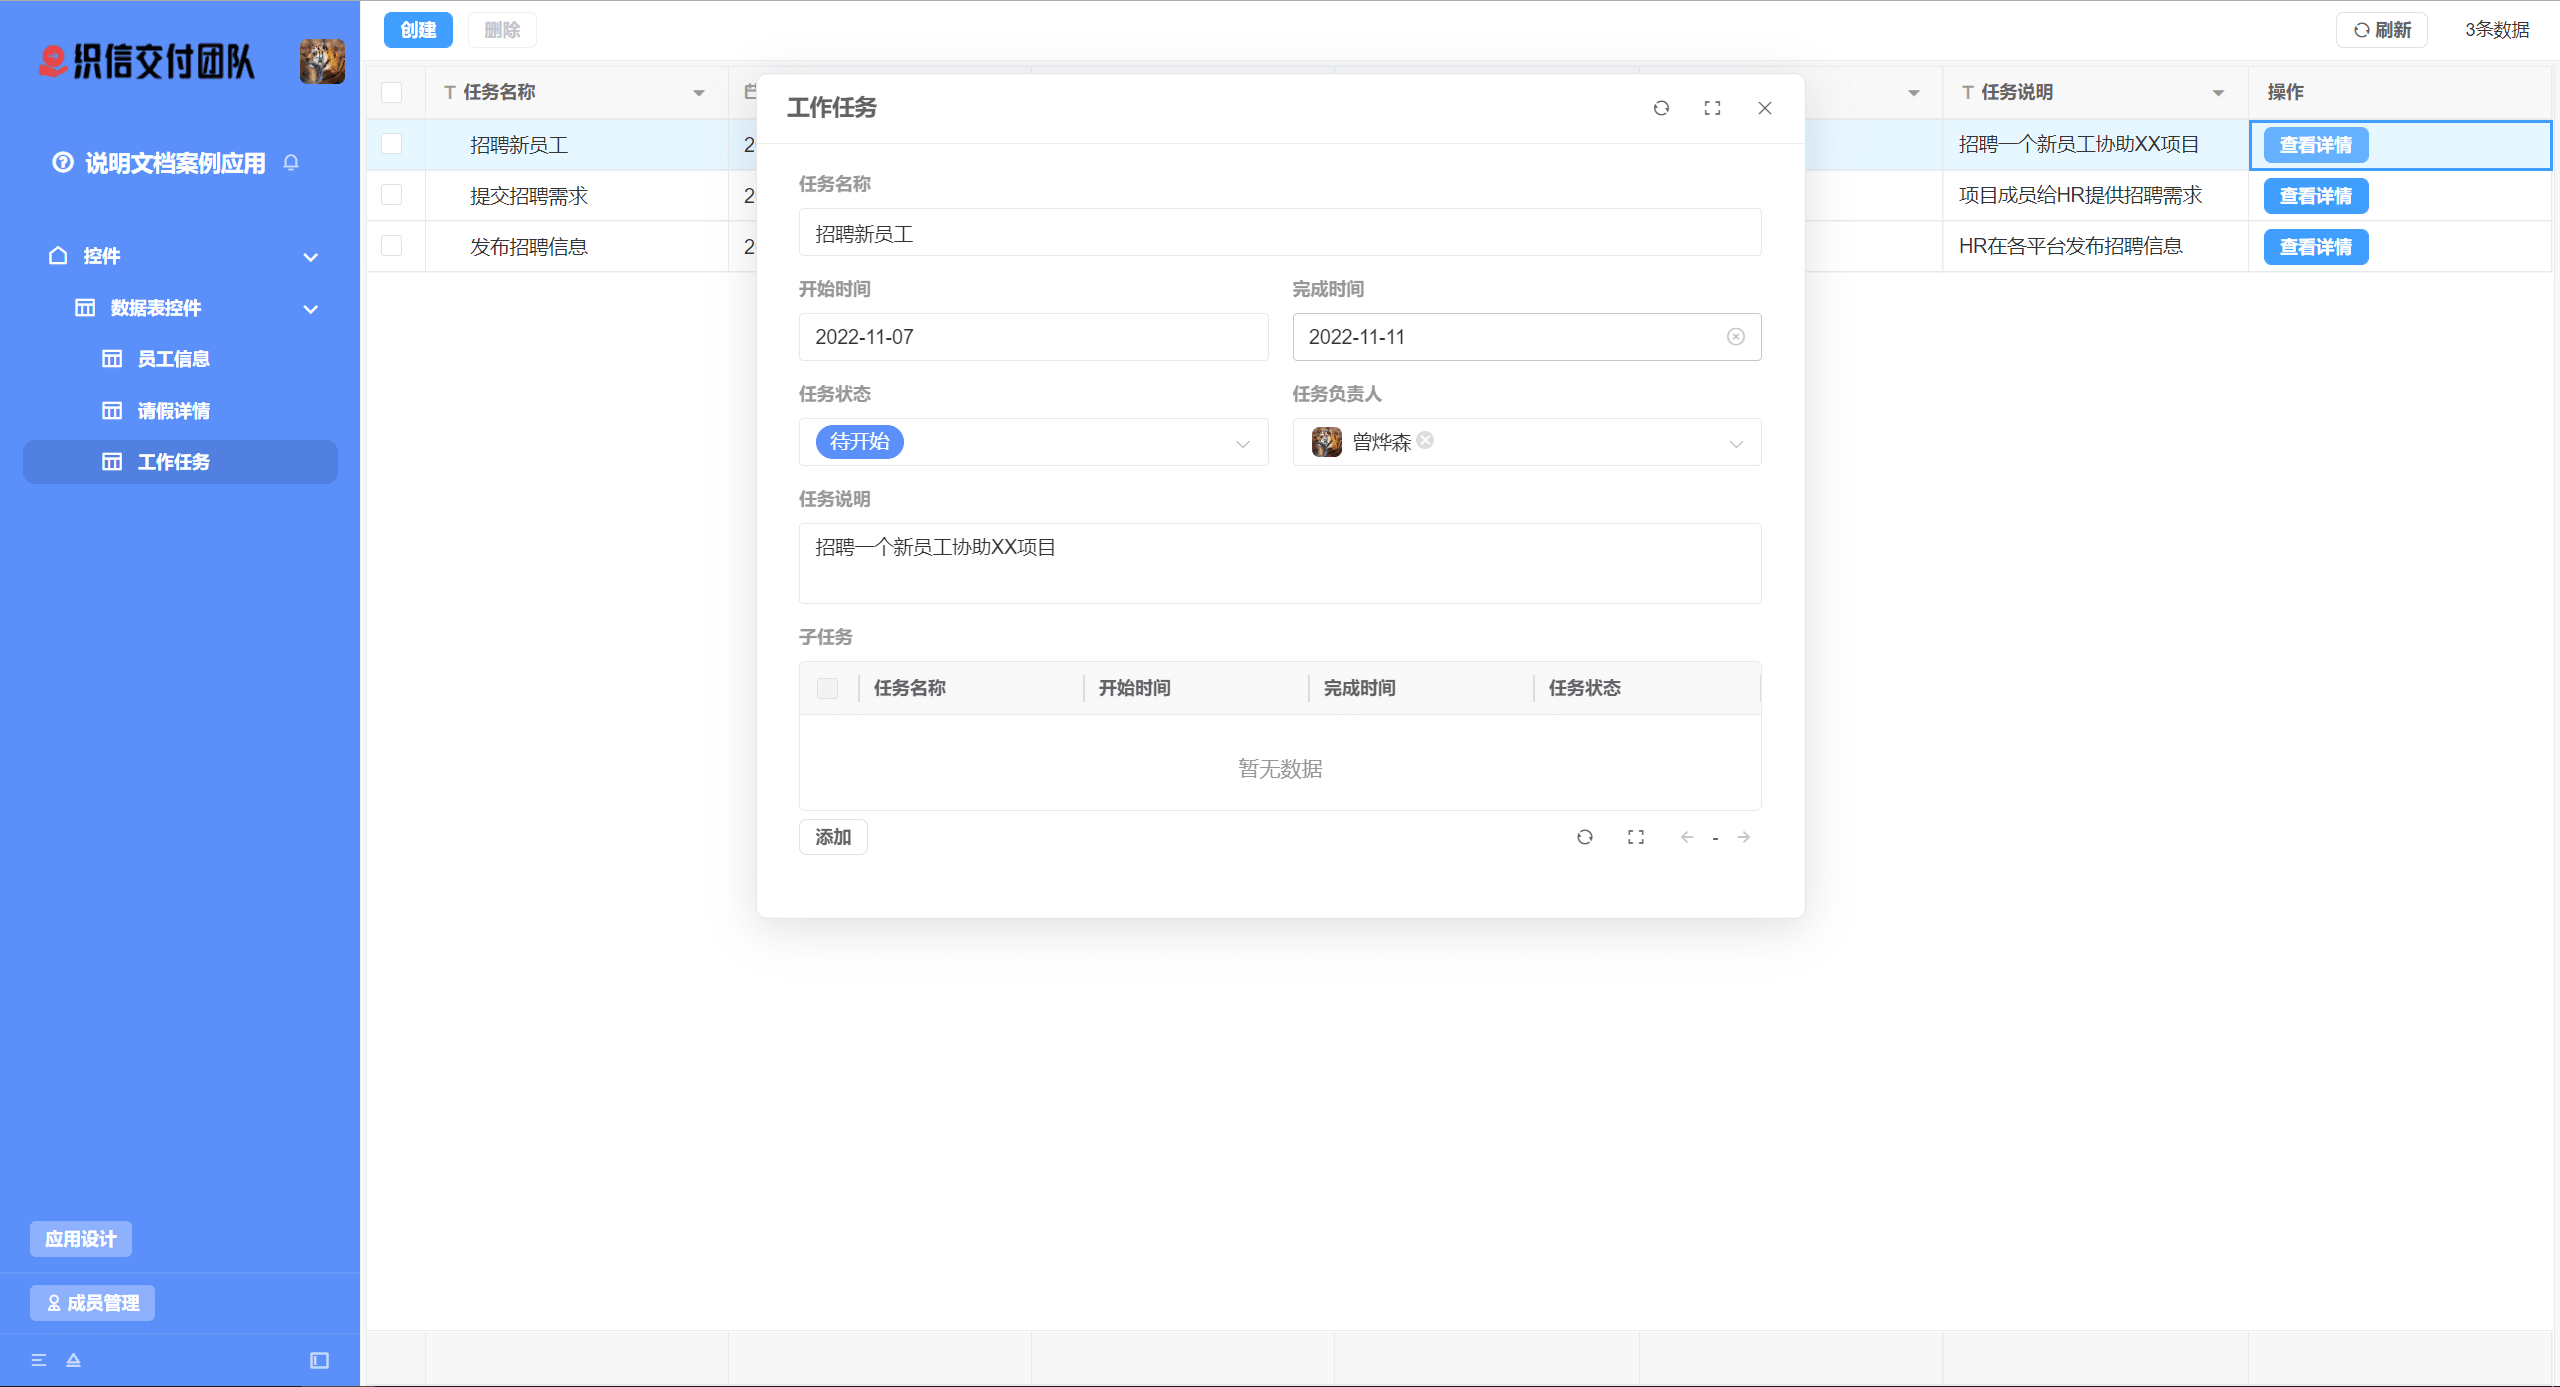2560x1387 pixels.
Task: Click the 任务说明 text area
Action: [1279, 563]
